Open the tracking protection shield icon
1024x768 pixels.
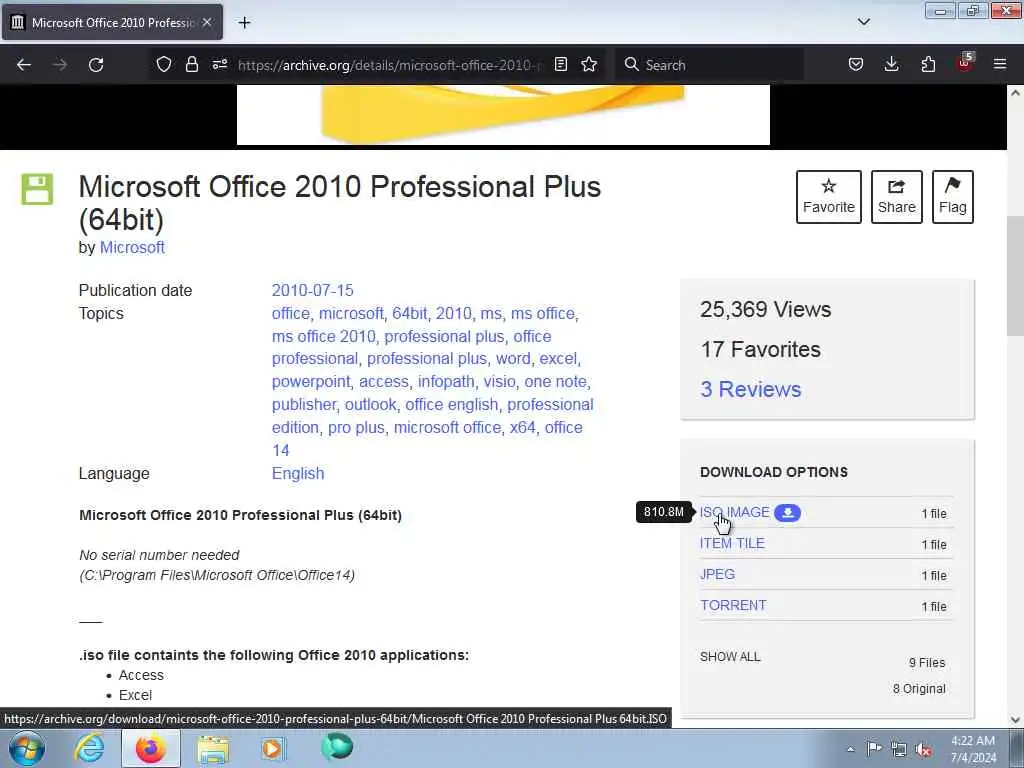pos(164,64)
